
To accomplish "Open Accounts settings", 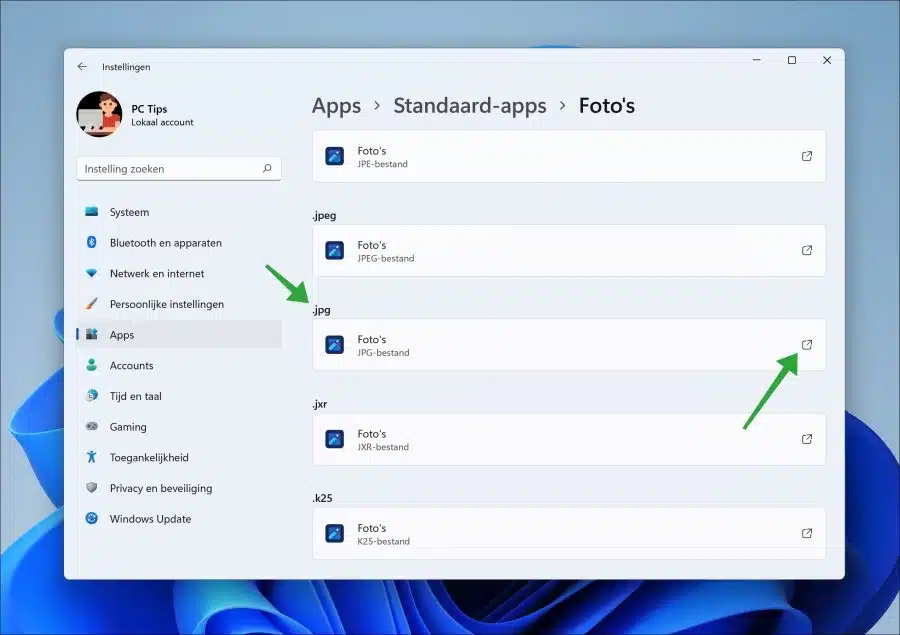I will point(179,366).
